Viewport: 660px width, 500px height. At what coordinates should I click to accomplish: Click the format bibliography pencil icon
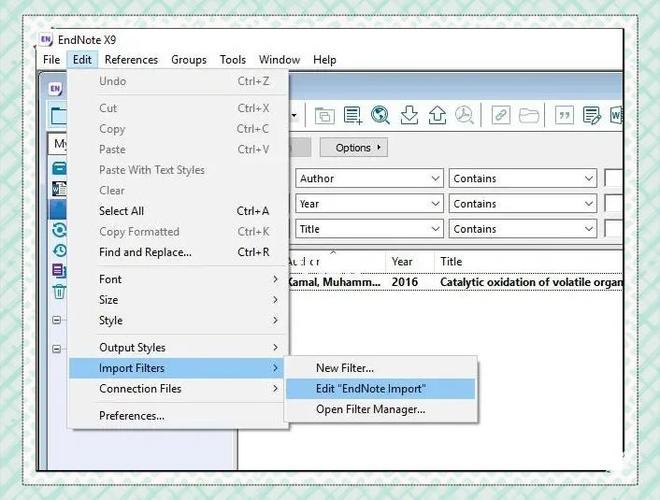click(592, 115)
